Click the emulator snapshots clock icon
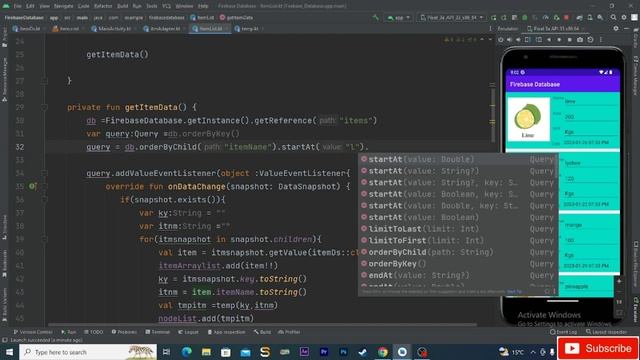 point(590,40)
